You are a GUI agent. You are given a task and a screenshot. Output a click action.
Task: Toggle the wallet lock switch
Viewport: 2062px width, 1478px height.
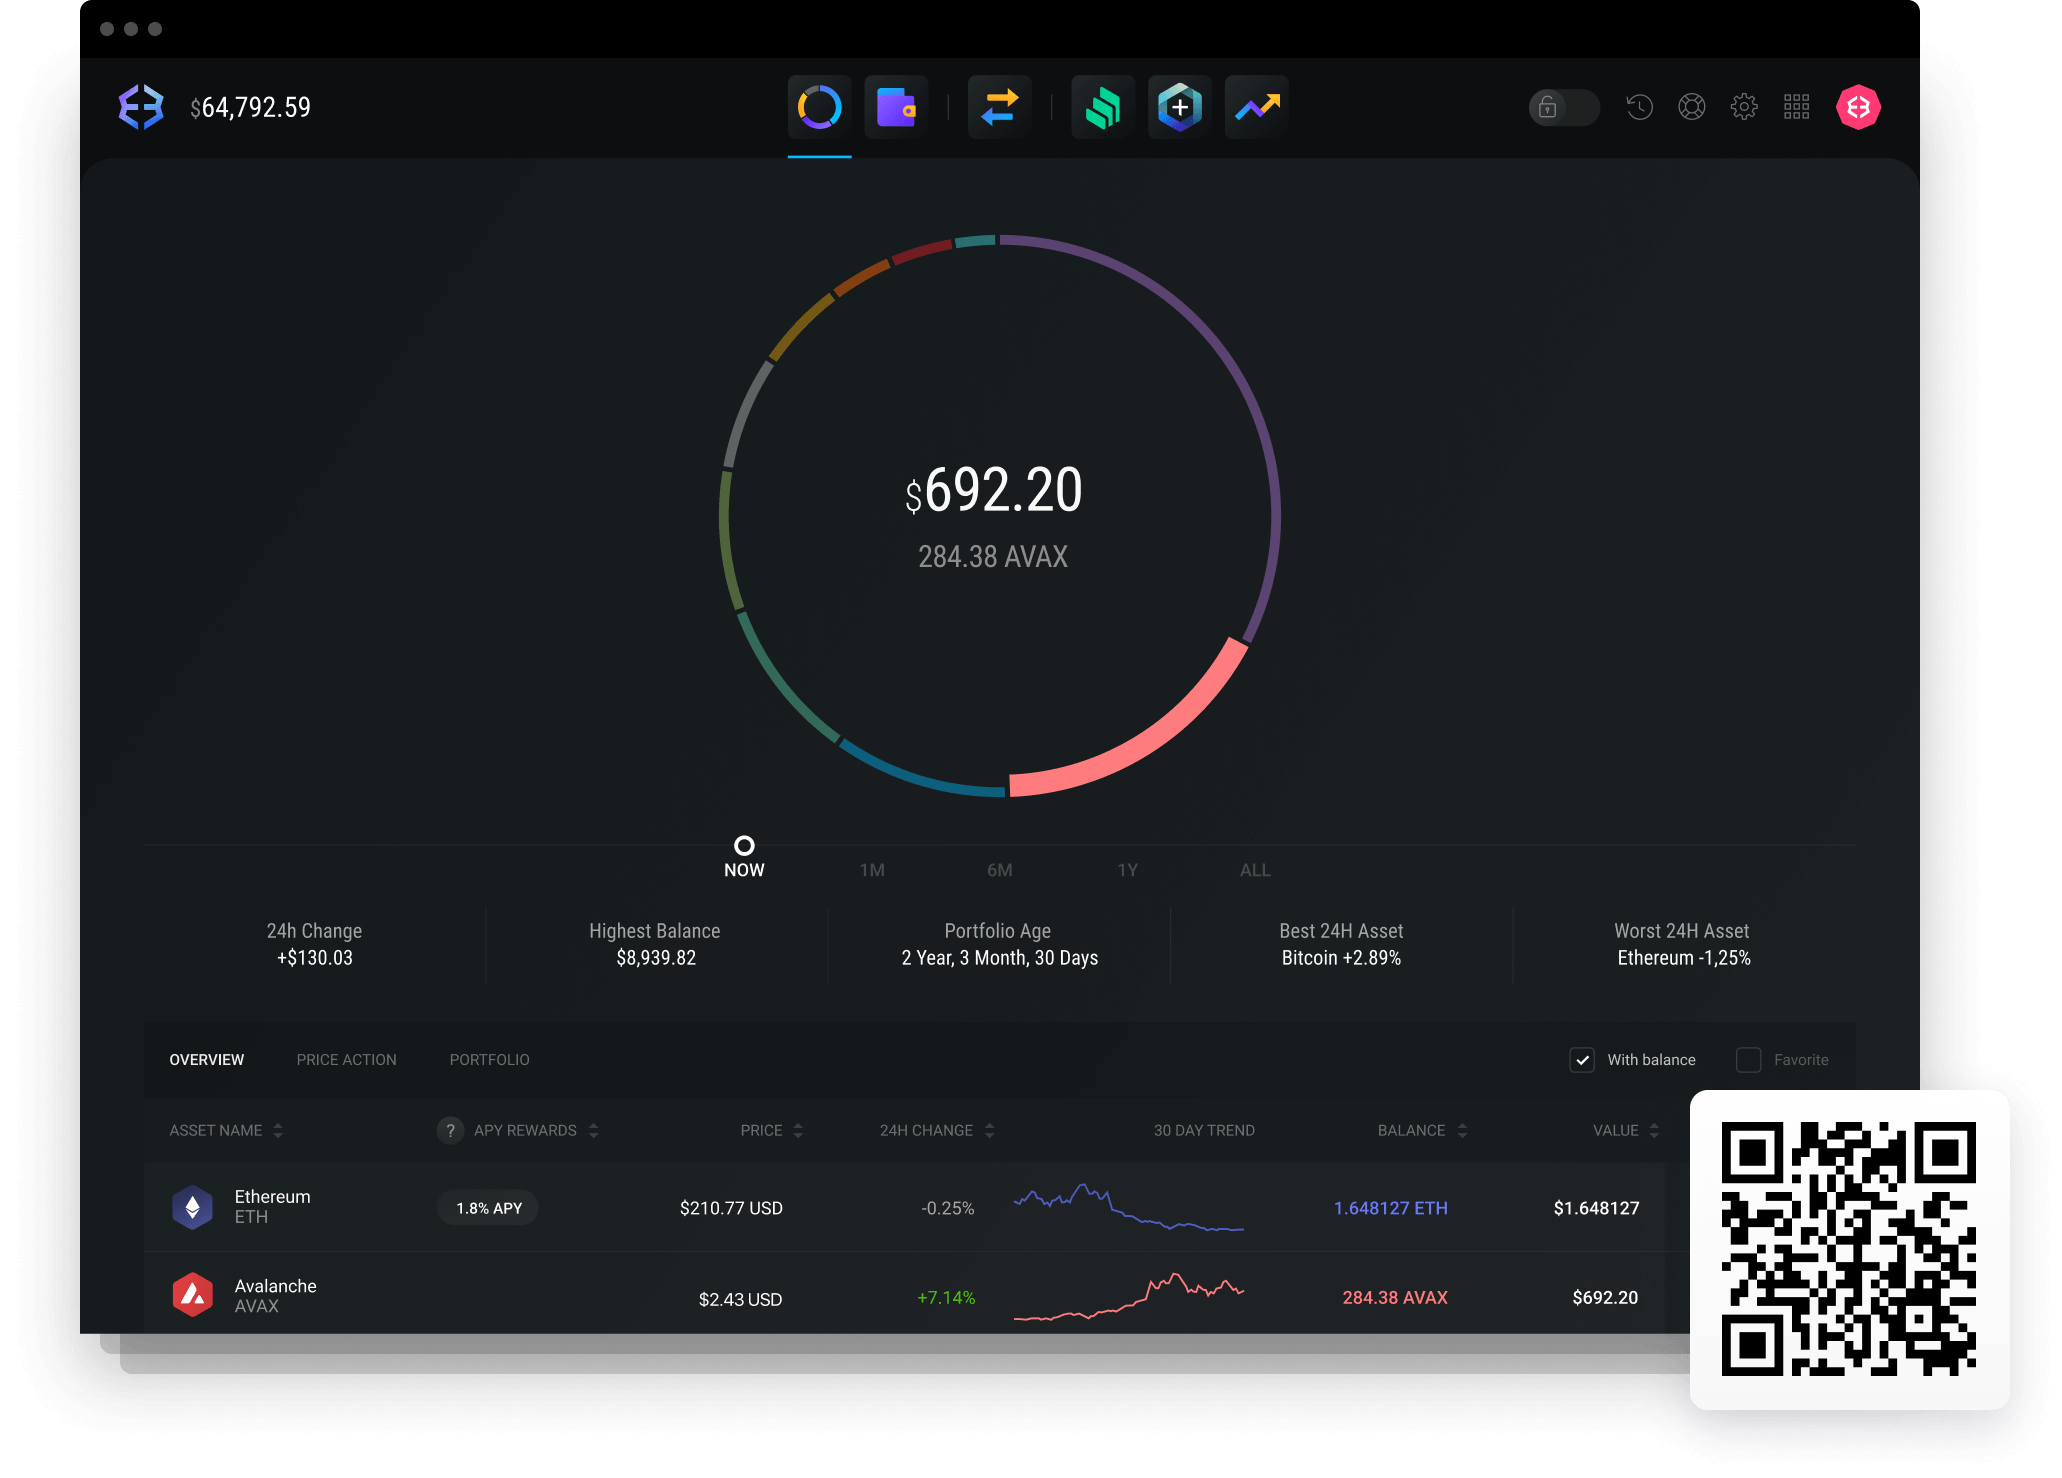coord(1564,107)
